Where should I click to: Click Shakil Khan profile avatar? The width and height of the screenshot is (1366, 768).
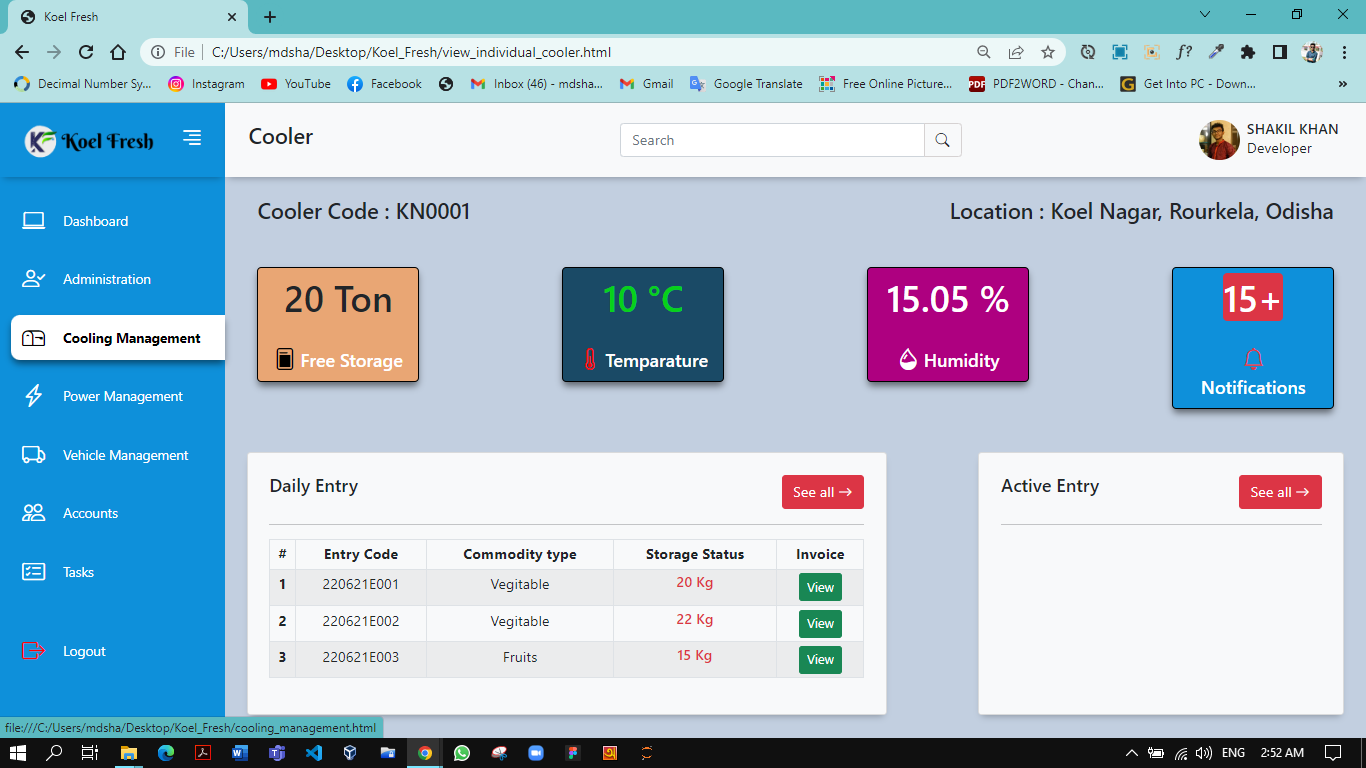click(x=1219, y=140)
